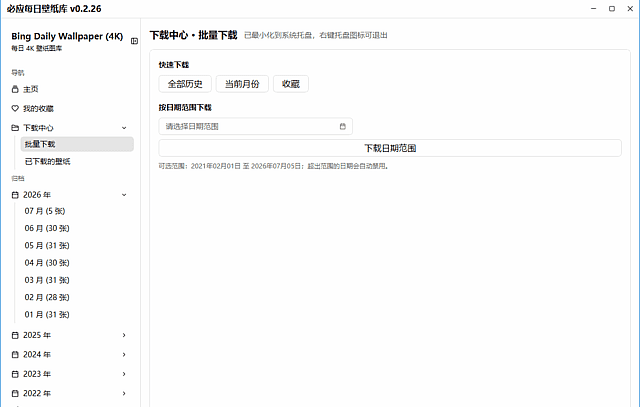Select the 批量下载 submenu item

(77, 144)
